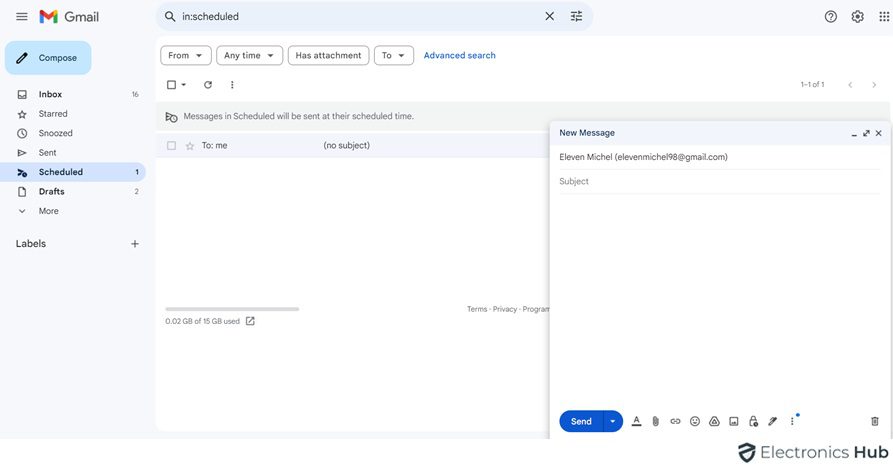This screenshot has height=465, width=893.
Task: Insert photo in New Message
Action: tap(734, 421)
